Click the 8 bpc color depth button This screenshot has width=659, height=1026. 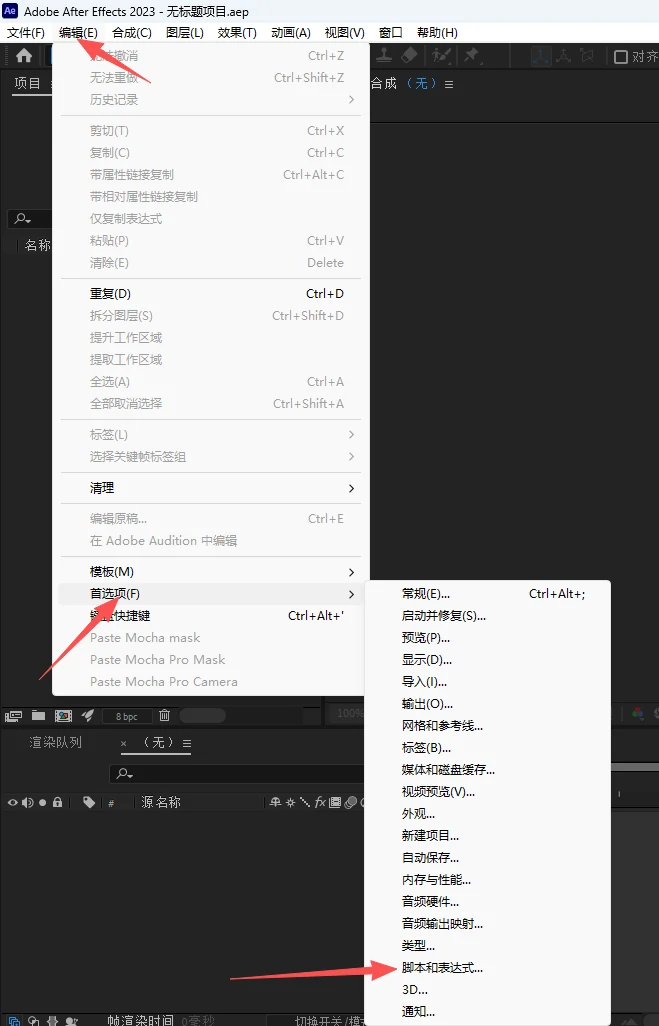pyautogui.click(x=127, y=716)
